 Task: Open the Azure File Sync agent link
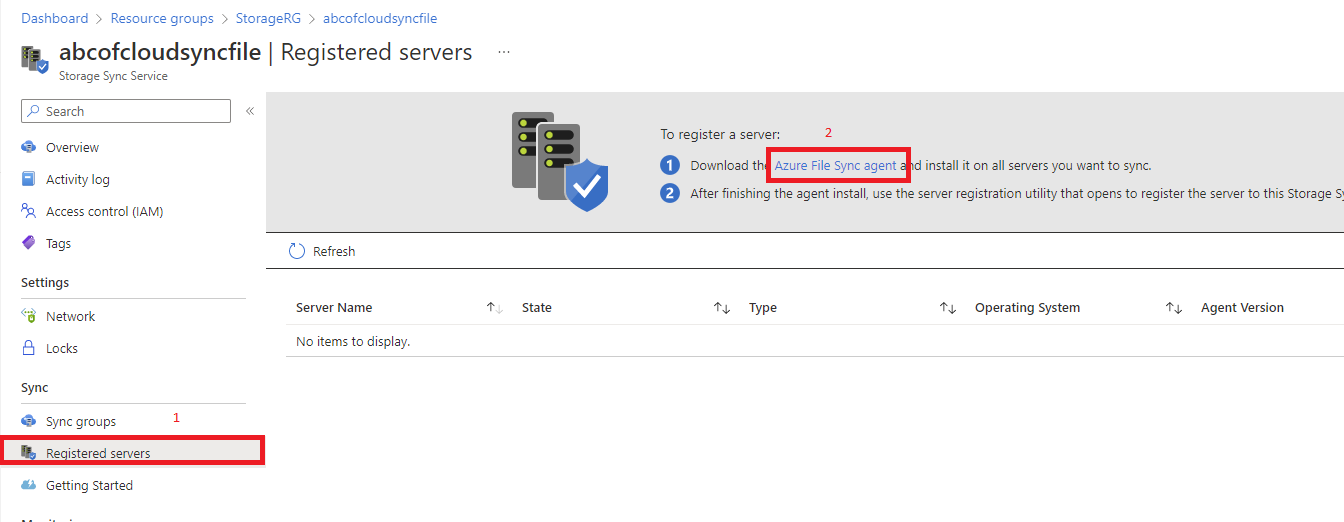click(x=836, y=165)
